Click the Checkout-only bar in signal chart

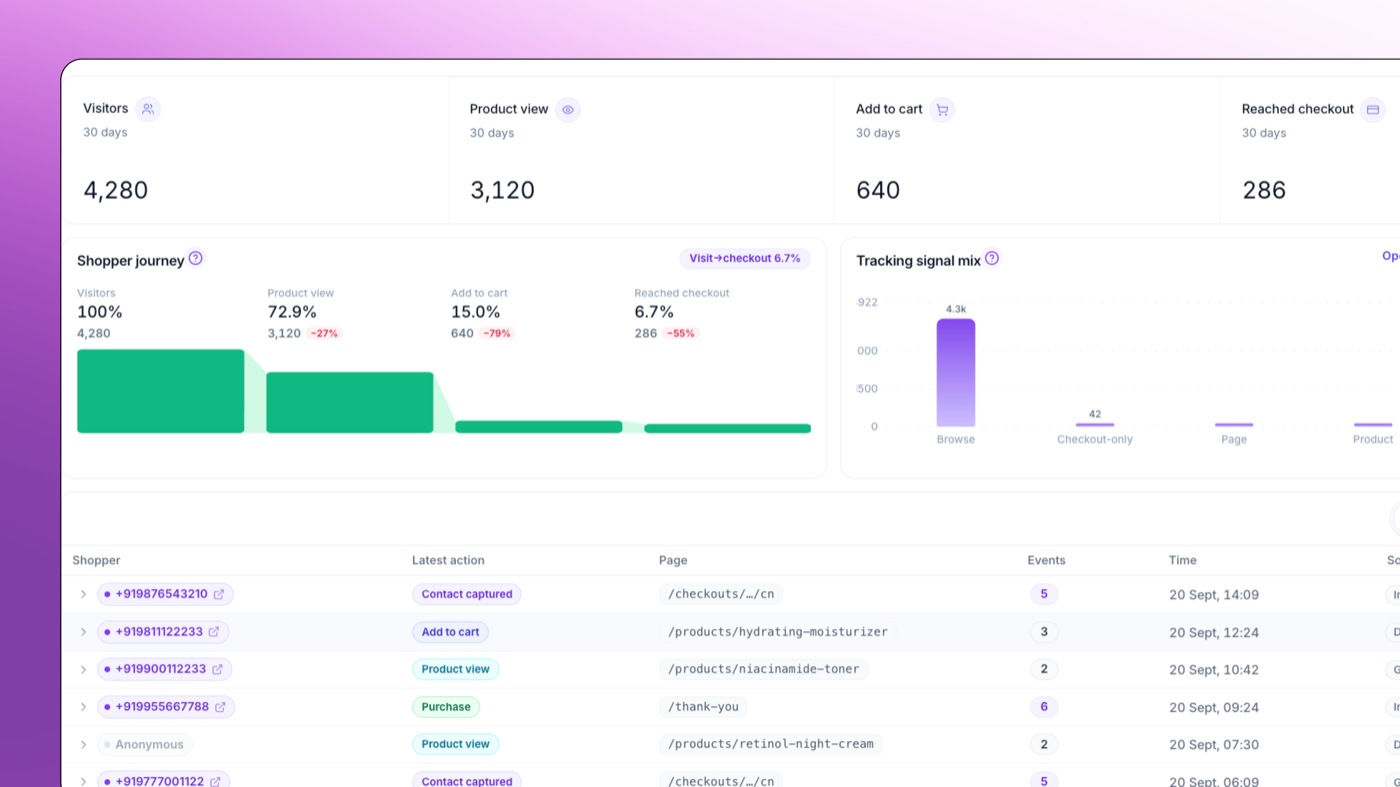1095,425
